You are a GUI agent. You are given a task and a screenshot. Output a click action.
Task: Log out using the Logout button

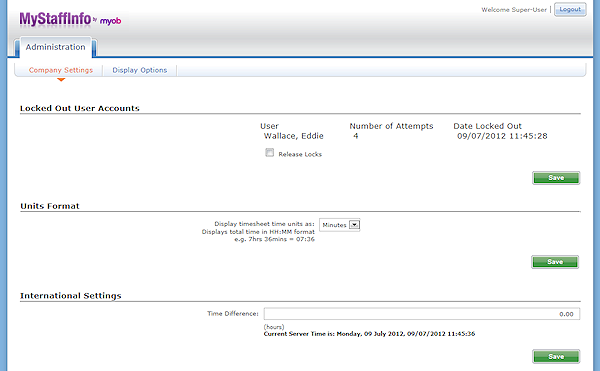point(570,10)
